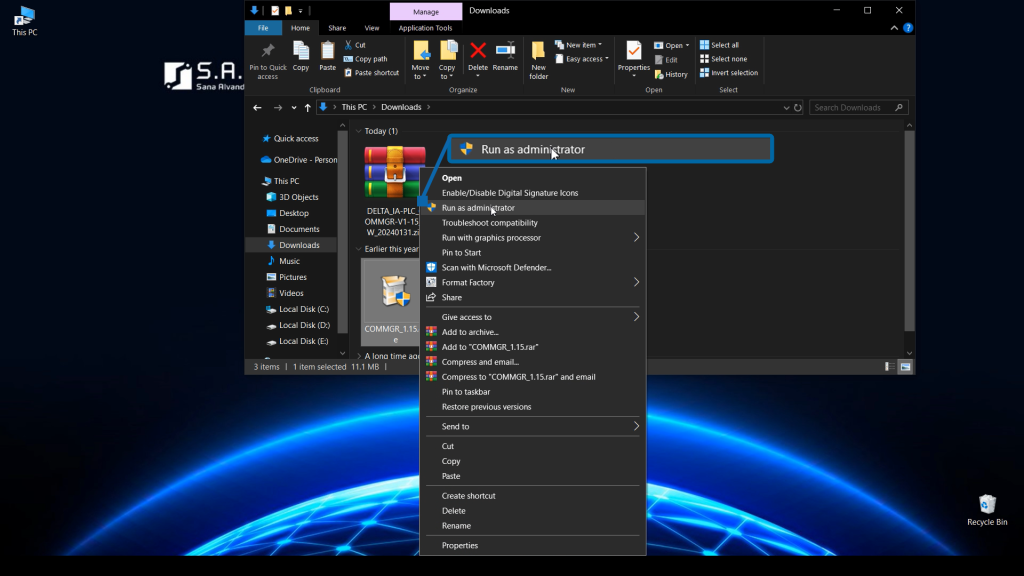Choose Pin to taskbar menu entry
Screen dimensions: 1024x576
click(533, 392)
